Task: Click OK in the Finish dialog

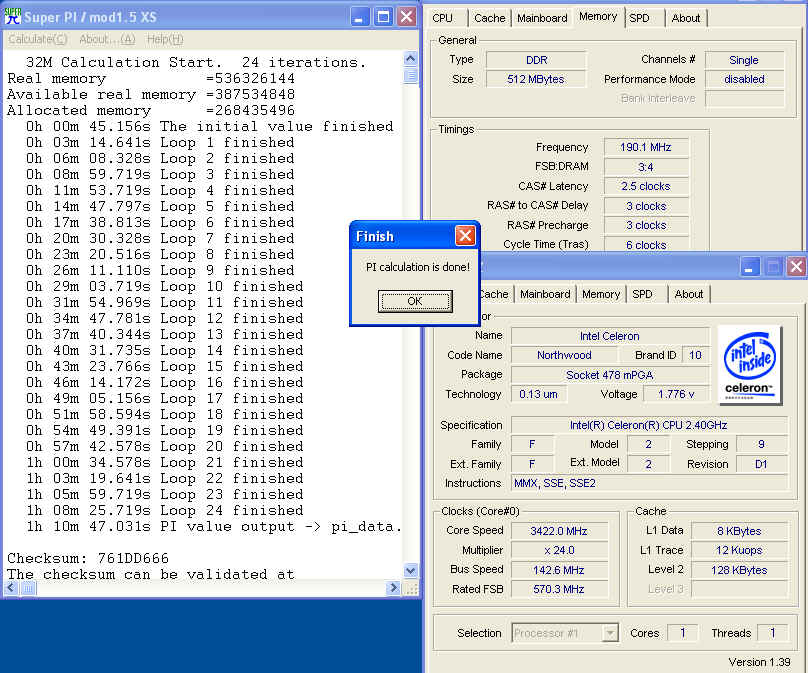Action: tap(415, 301)
